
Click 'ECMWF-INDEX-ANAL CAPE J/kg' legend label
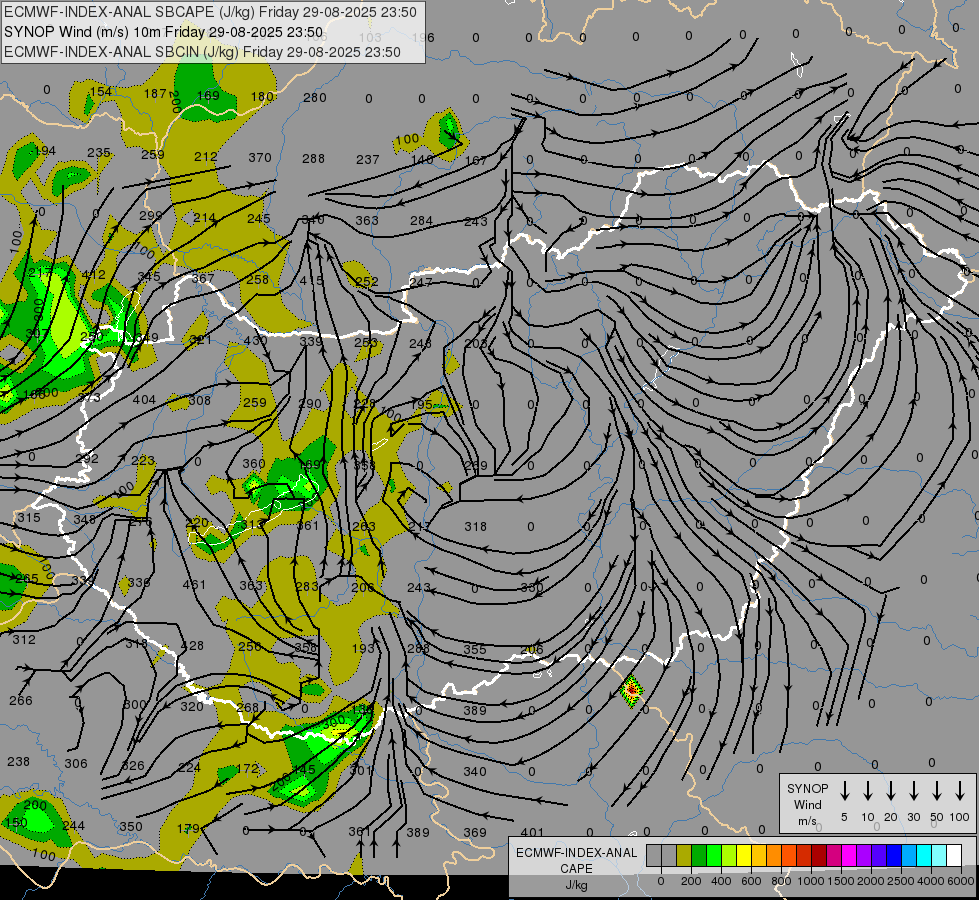pos(576,868)
